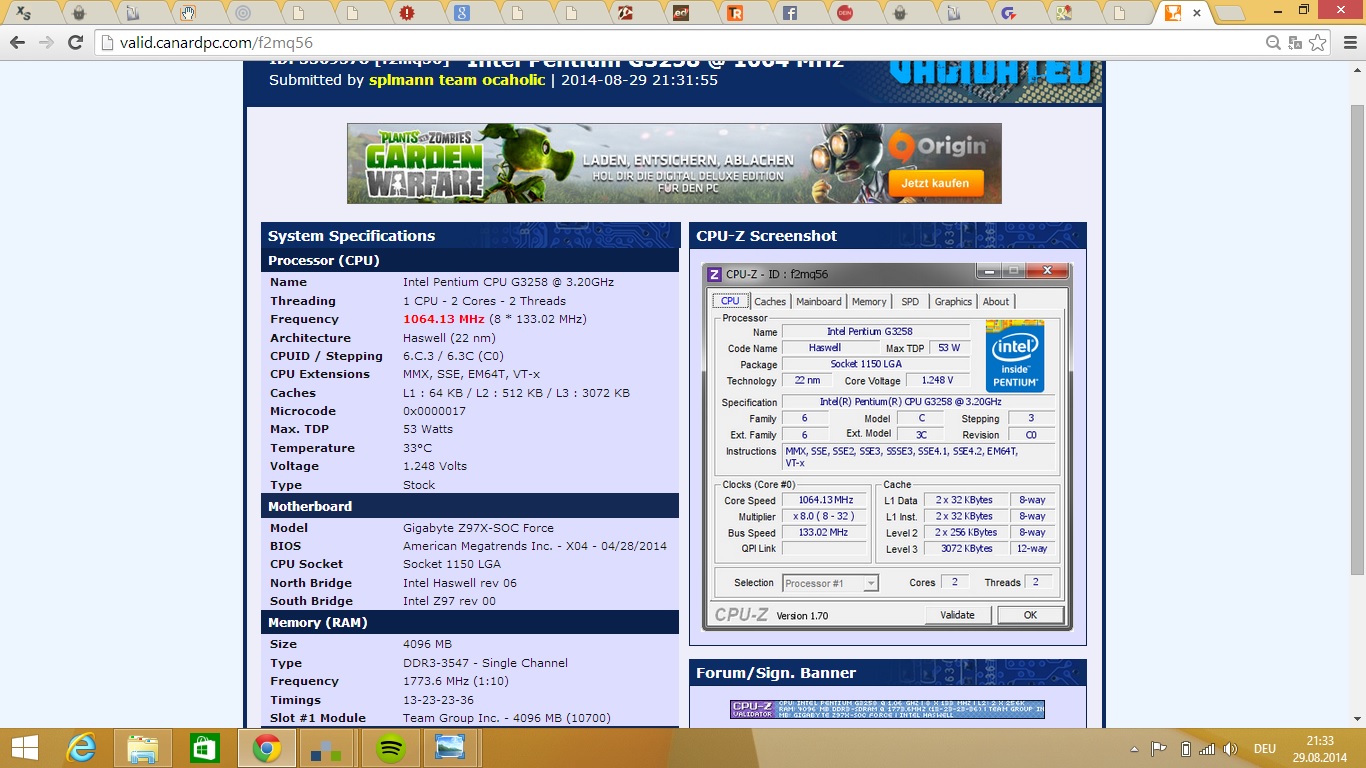
Task: Switch to the red spiky badge tab
Action: click(x=406, y=13)
